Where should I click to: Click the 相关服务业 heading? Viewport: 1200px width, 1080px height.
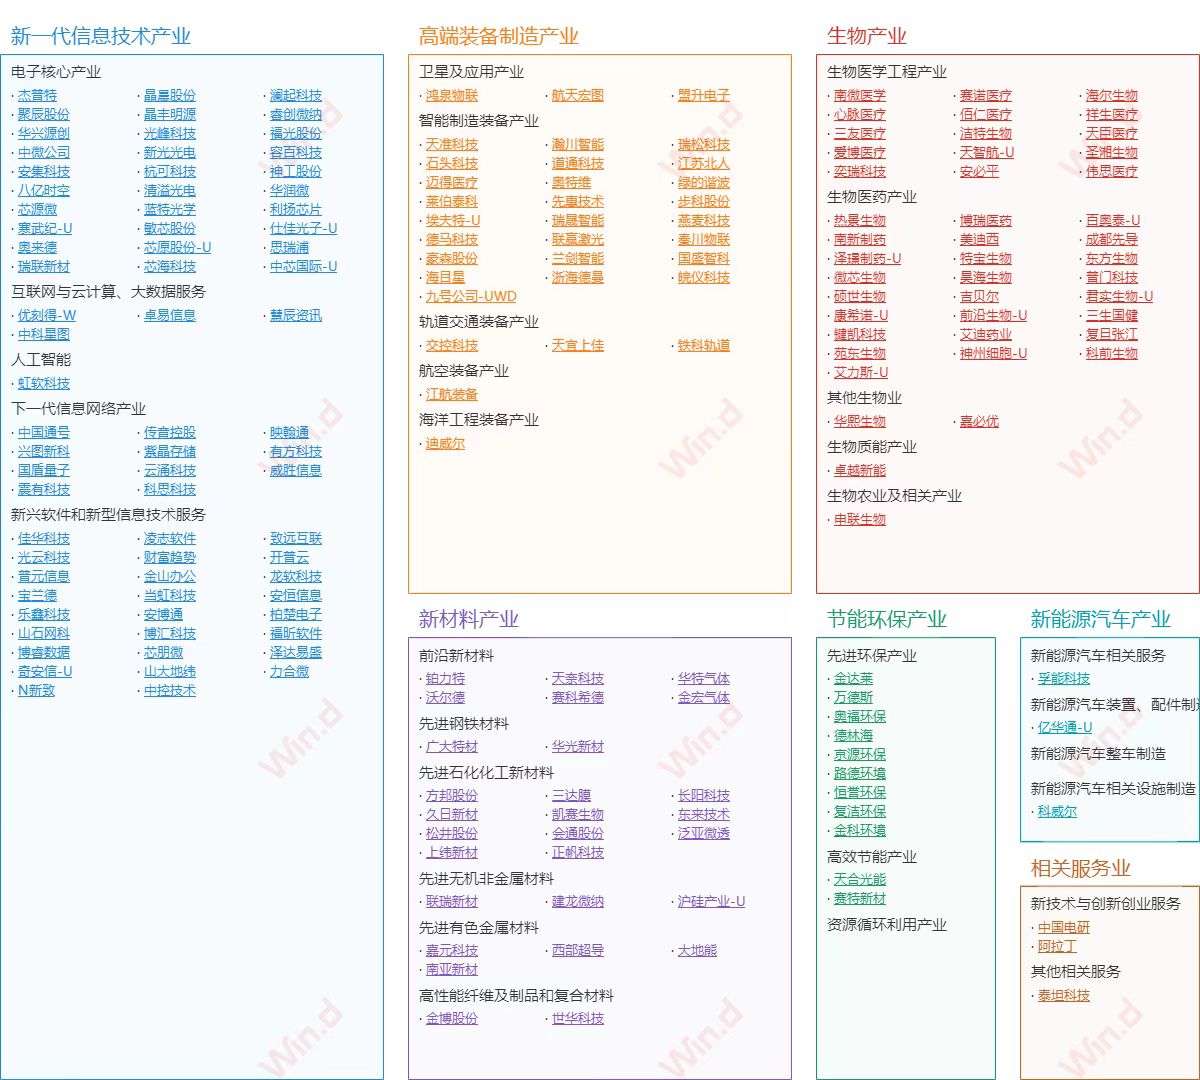click(1080, 869)
